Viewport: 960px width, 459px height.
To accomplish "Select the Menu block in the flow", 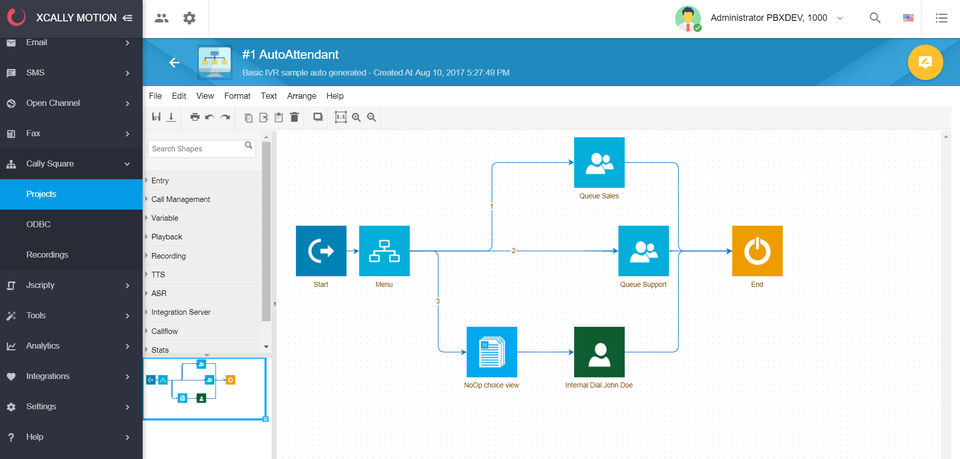I will point(384,251).
